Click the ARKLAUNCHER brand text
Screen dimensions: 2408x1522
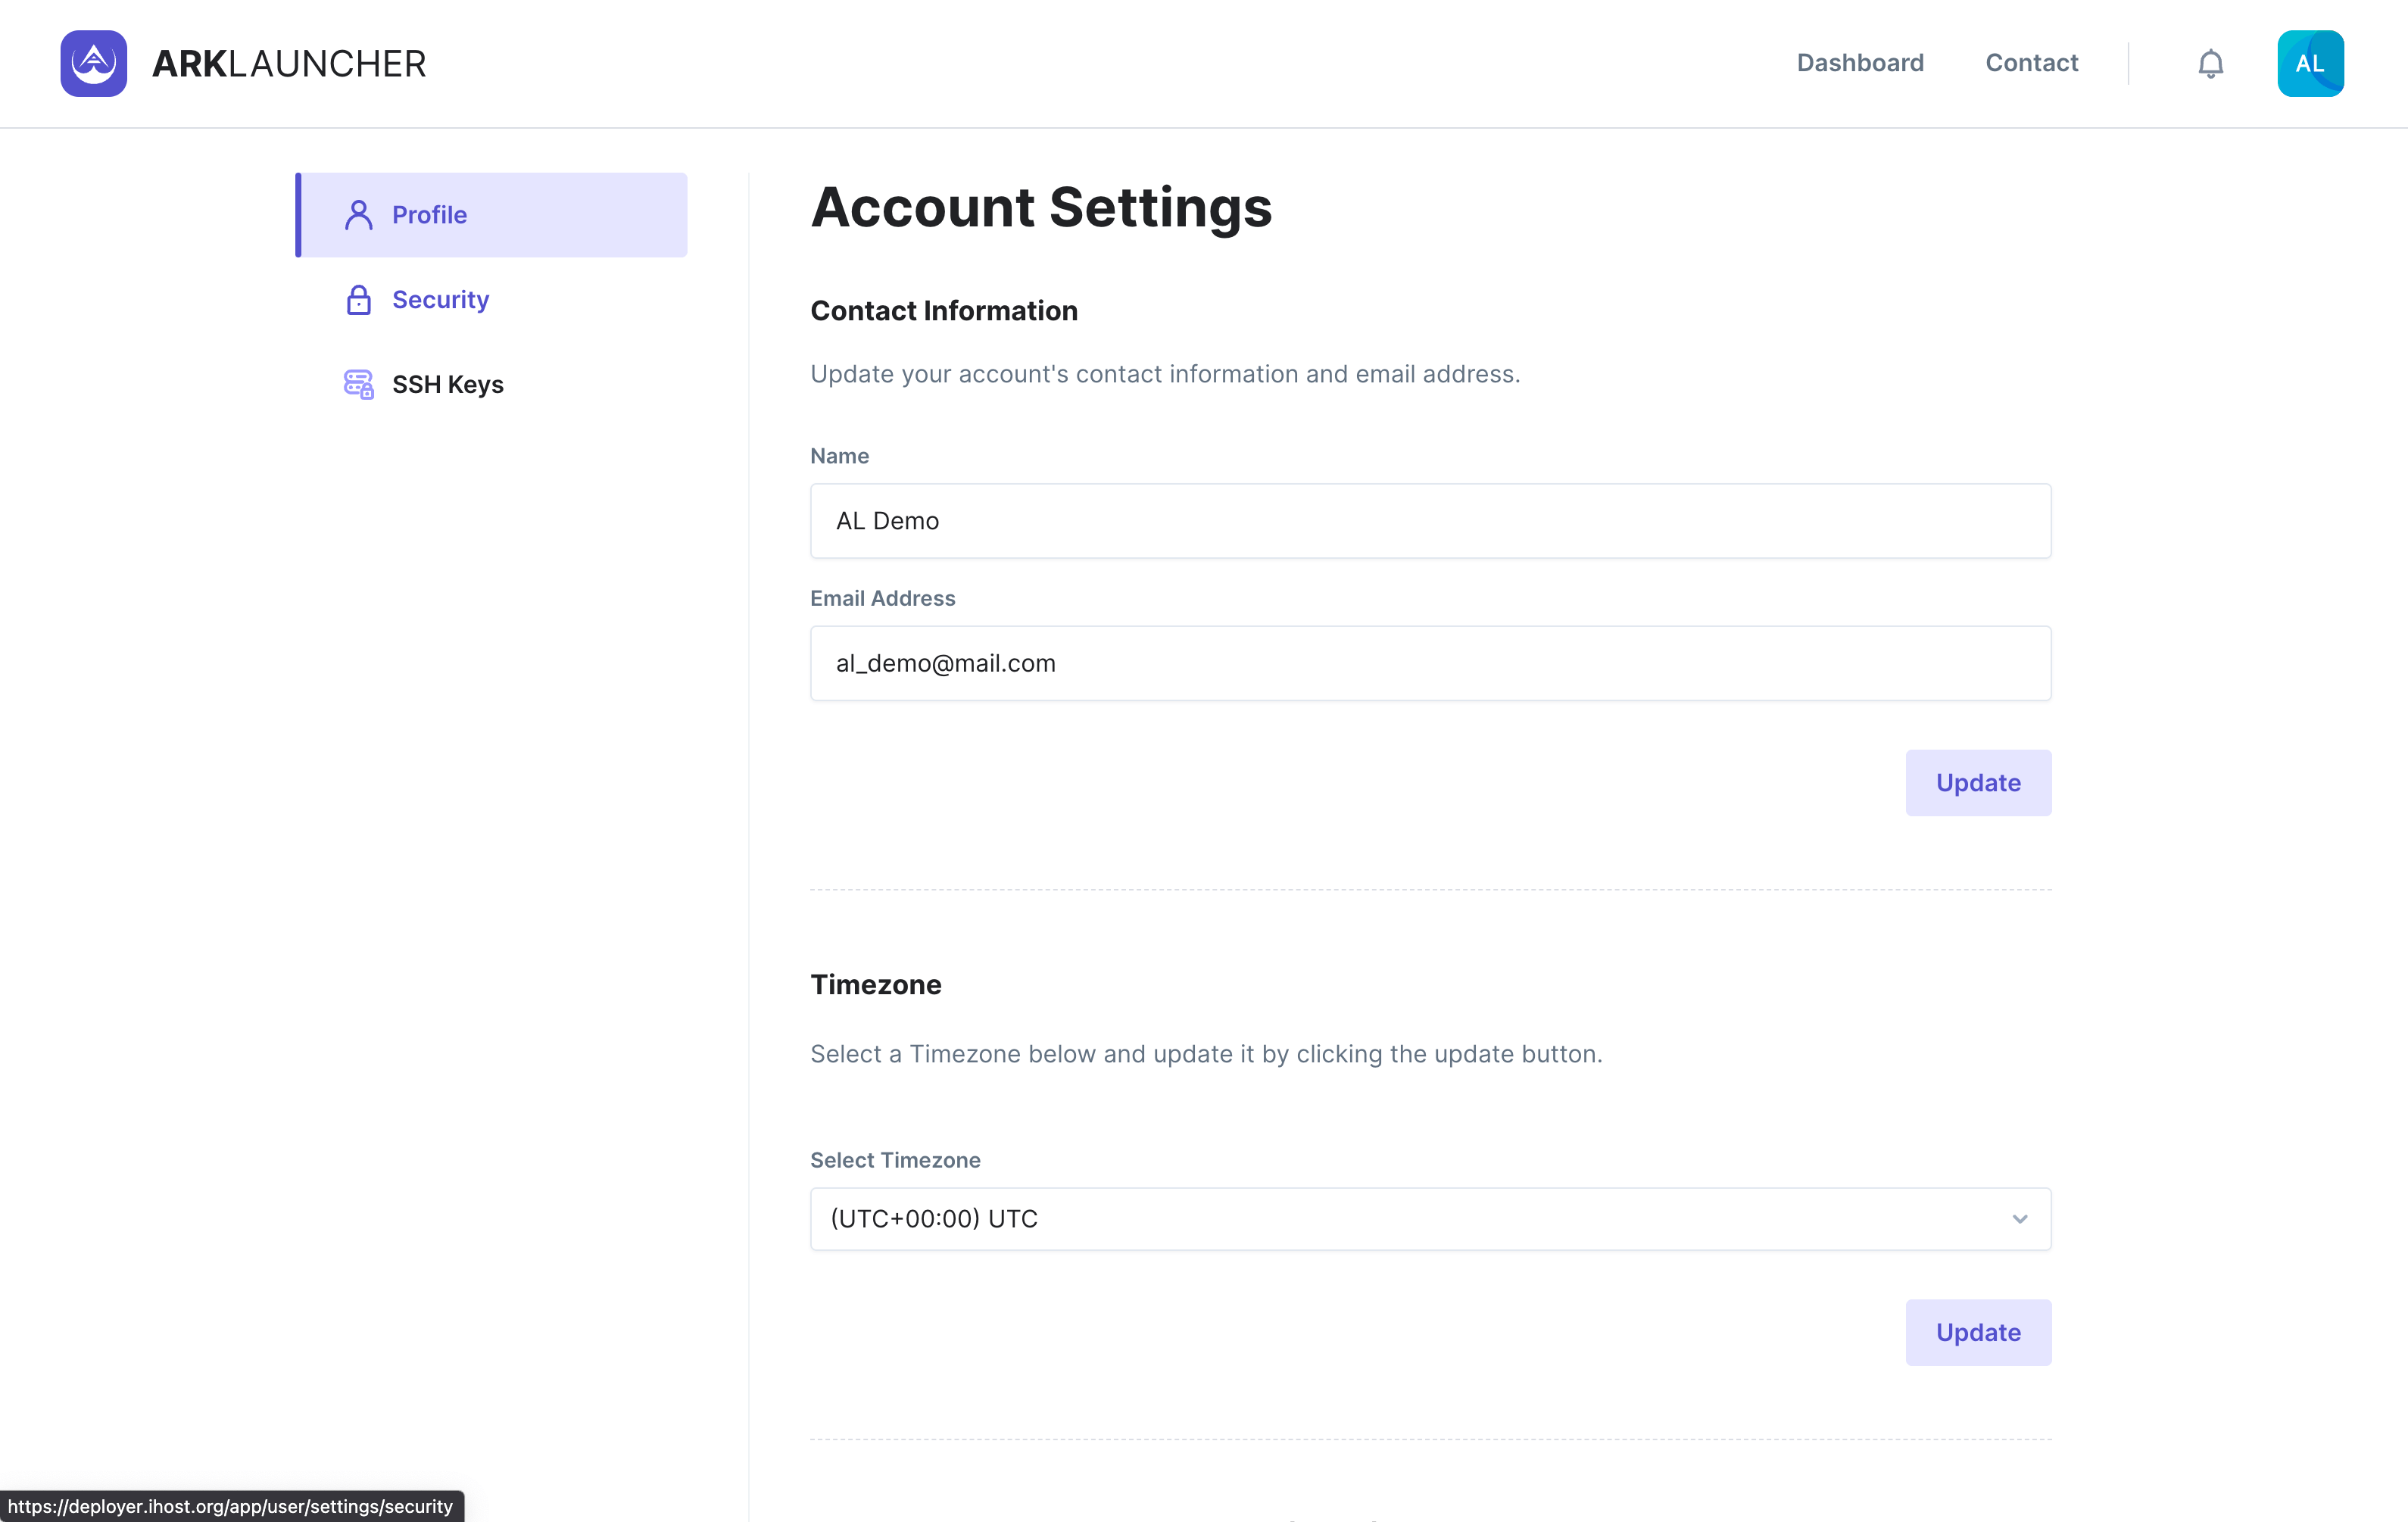coord(289,64)
